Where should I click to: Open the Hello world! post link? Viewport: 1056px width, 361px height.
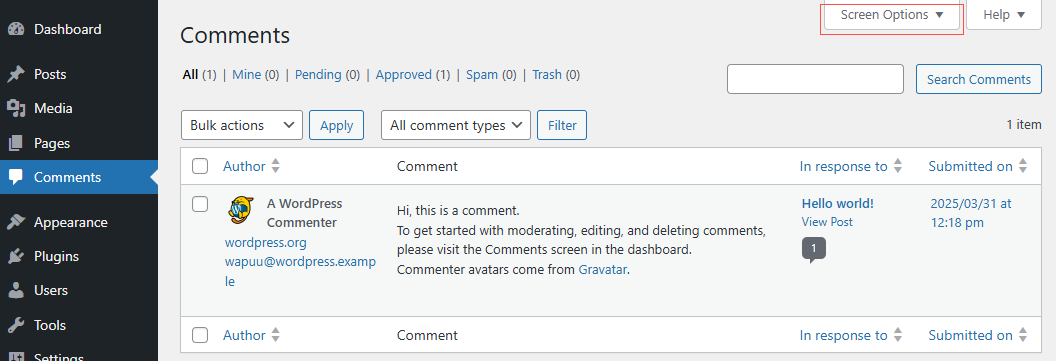pyautogui.click(x=837, y=203)
